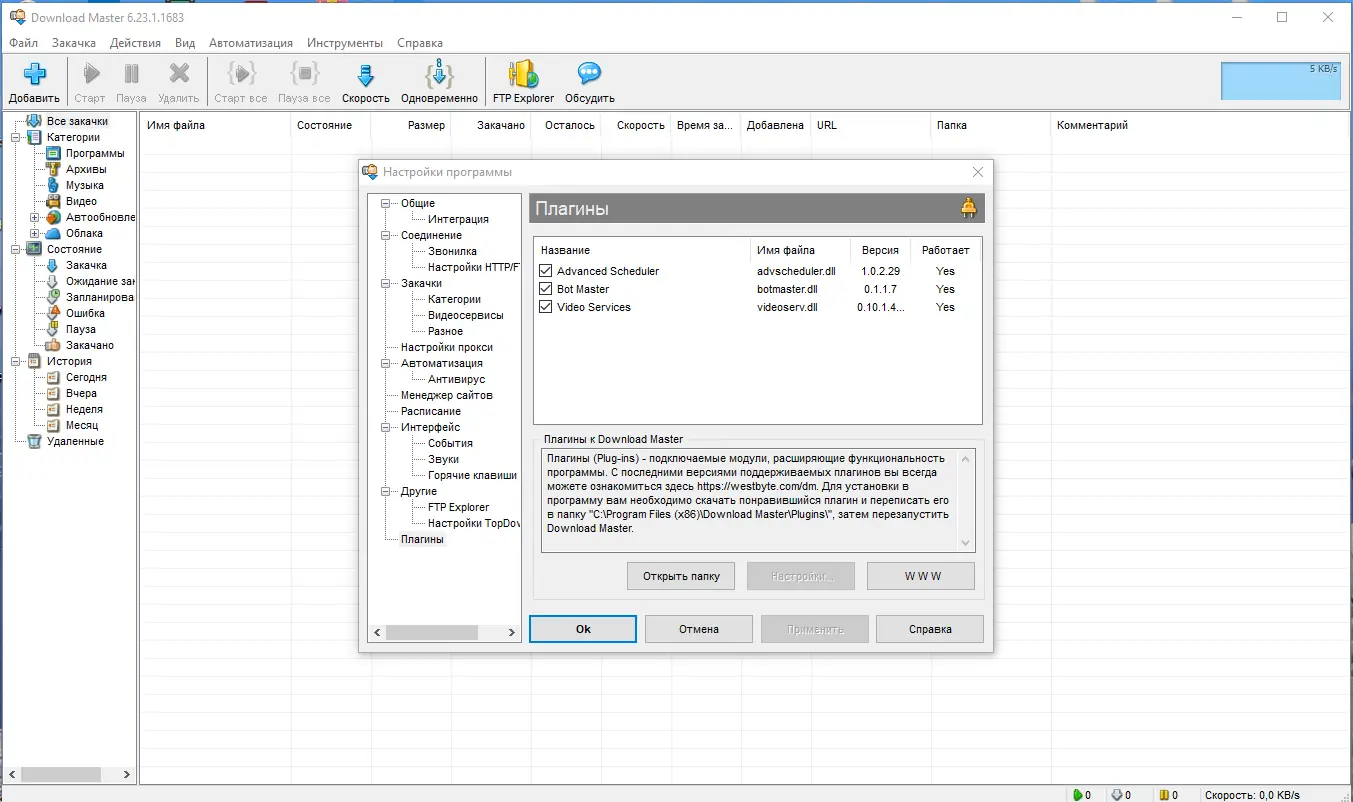Select Месяц history icon

click(x=54, y=425)
